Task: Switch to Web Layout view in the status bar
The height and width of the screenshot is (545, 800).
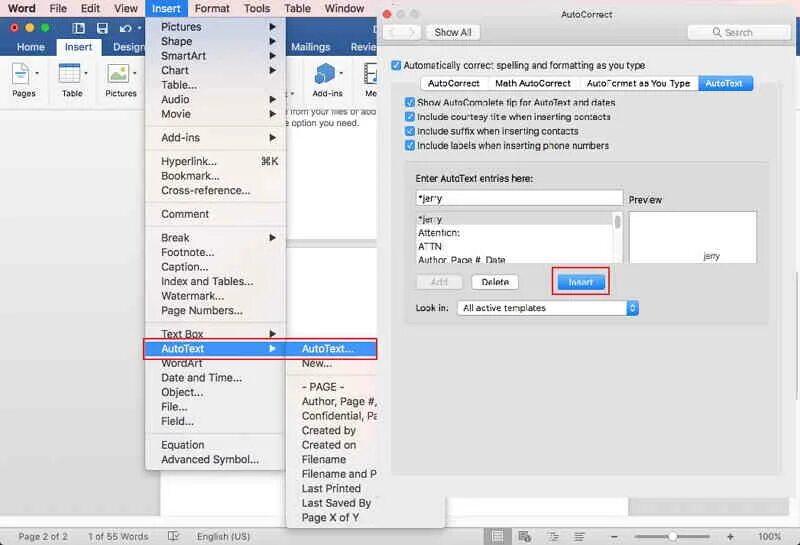Action: [524, 536]
